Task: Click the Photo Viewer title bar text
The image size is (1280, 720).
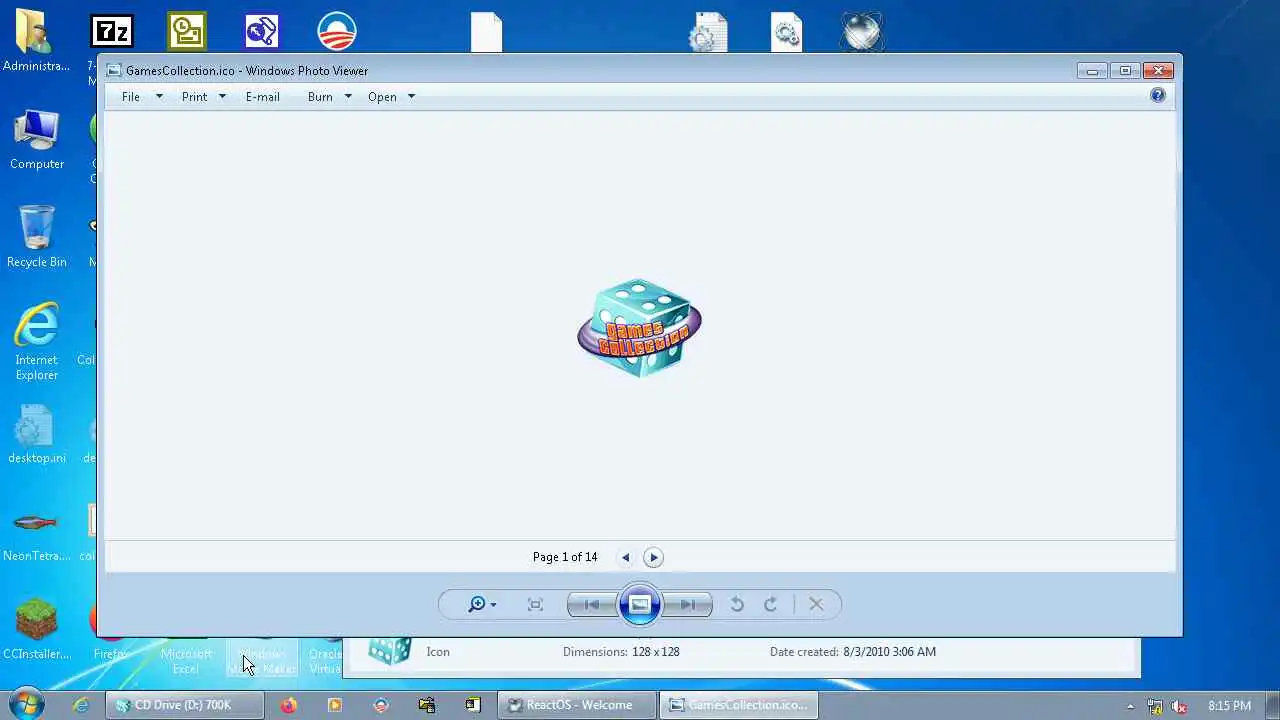Action: [x=247, y=71]
